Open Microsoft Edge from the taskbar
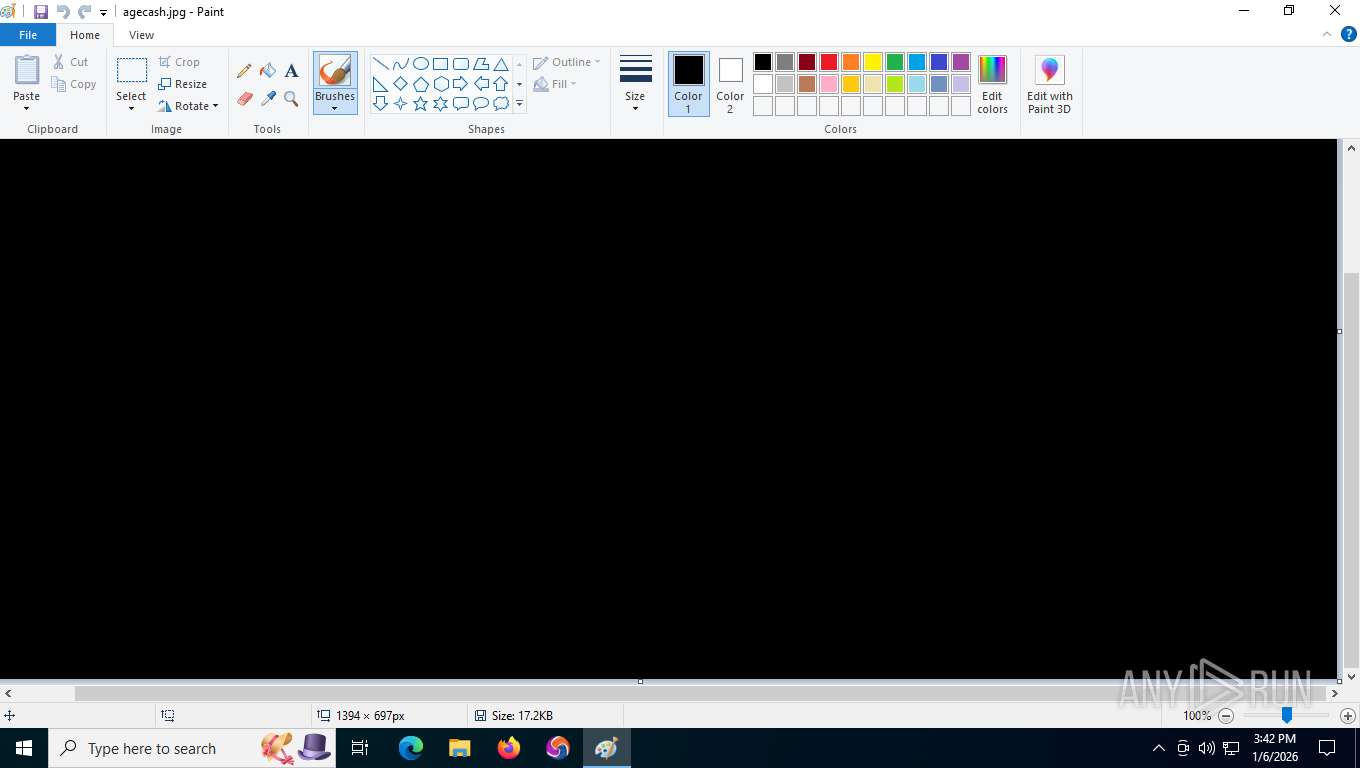The image size is (1360, 768). pos(411,748)
